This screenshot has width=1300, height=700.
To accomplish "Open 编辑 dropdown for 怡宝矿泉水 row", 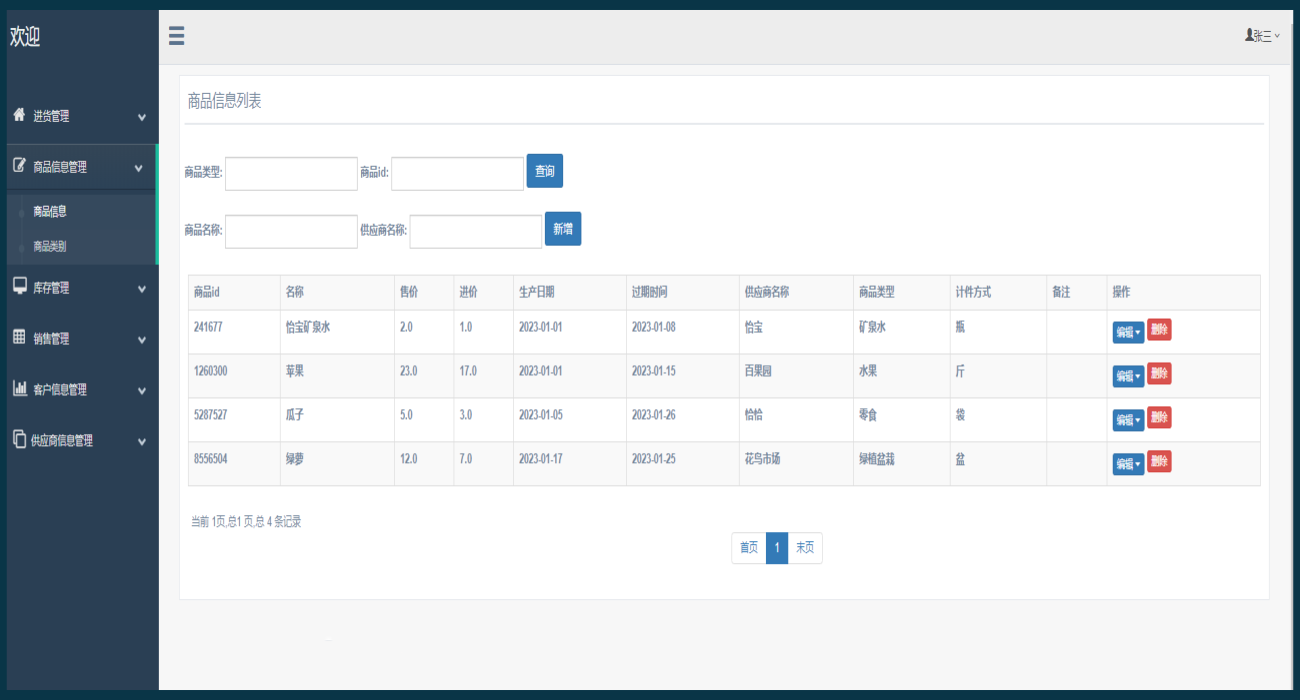I will (1128, 332).
